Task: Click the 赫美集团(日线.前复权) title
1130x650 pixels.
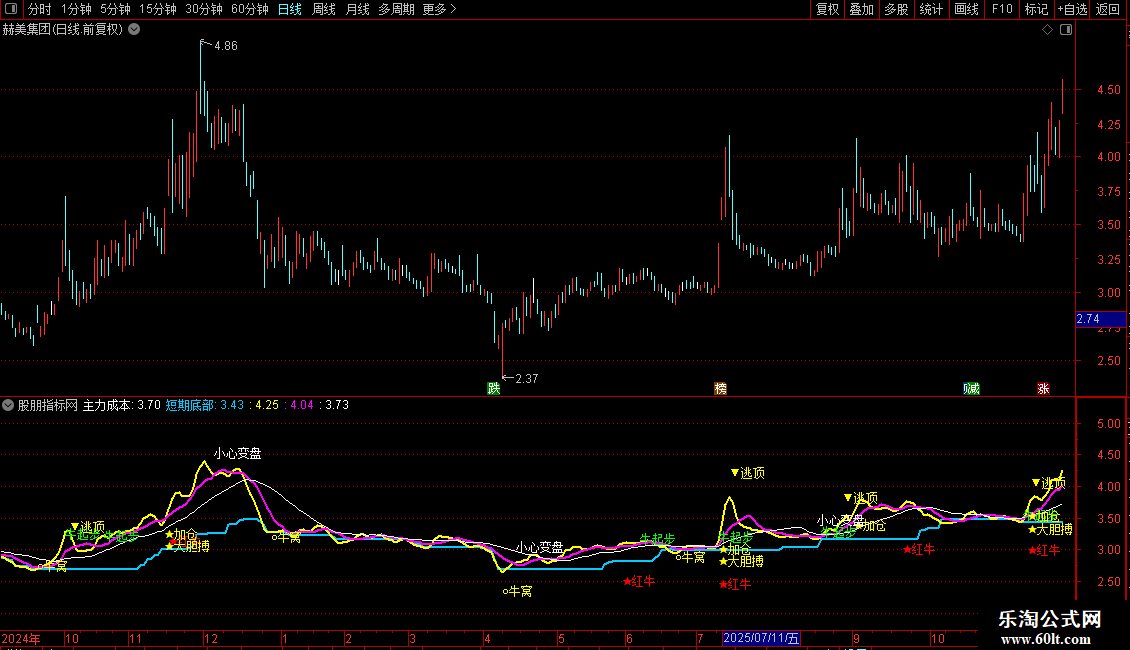Action: pyautogui.click(x=63, y=30)
